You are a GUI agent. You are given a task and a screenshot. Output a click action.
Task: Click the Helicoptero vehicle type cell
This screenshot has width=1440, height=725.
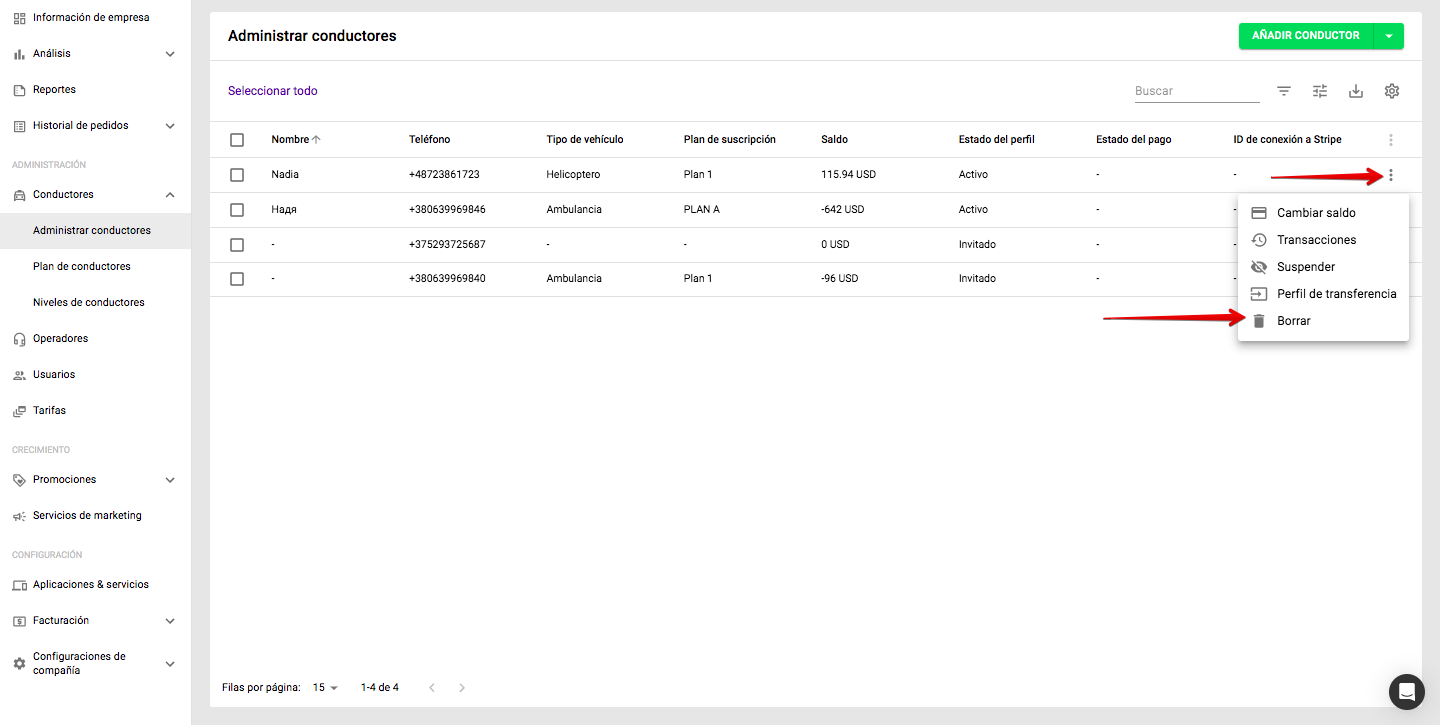(573, 175)
